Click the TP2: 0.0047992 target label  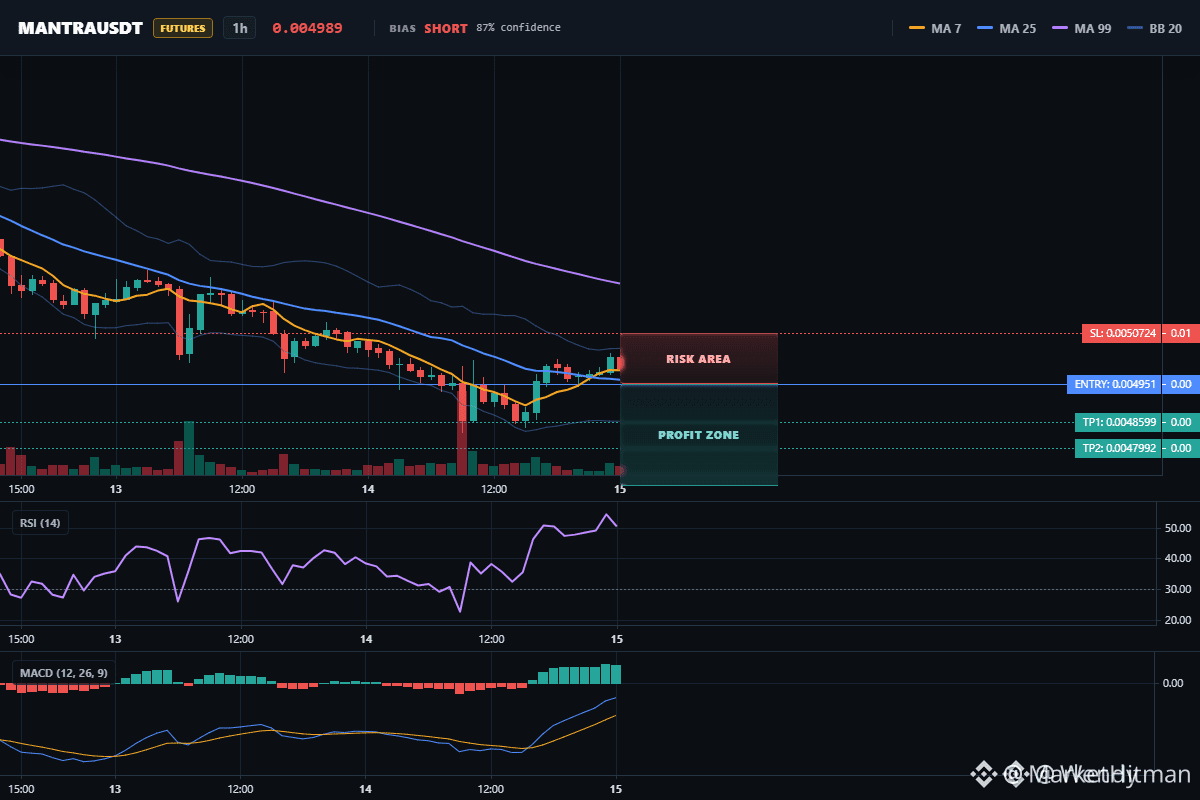(1118, 448)
